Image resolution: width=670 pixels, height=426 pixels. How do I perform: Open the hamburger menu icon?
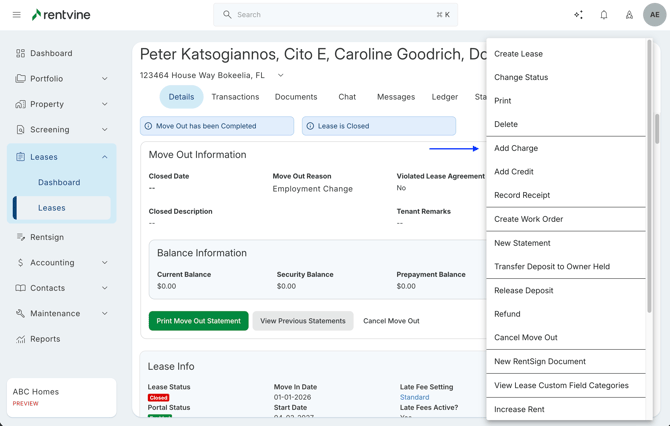click(16, 15)
